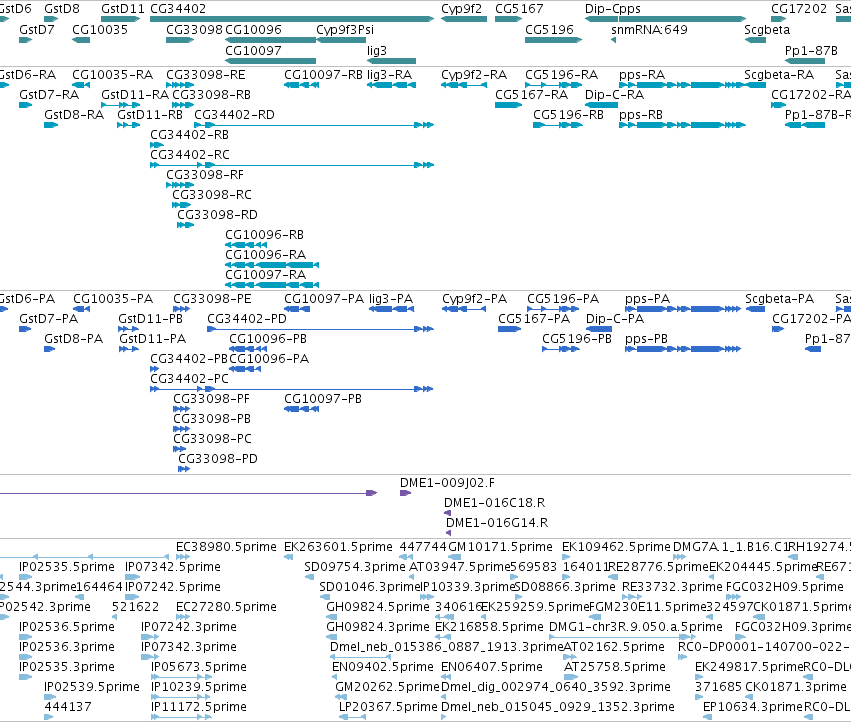Click the Scgbeta gene label
The image size is (851, 722).
(767, 29)
